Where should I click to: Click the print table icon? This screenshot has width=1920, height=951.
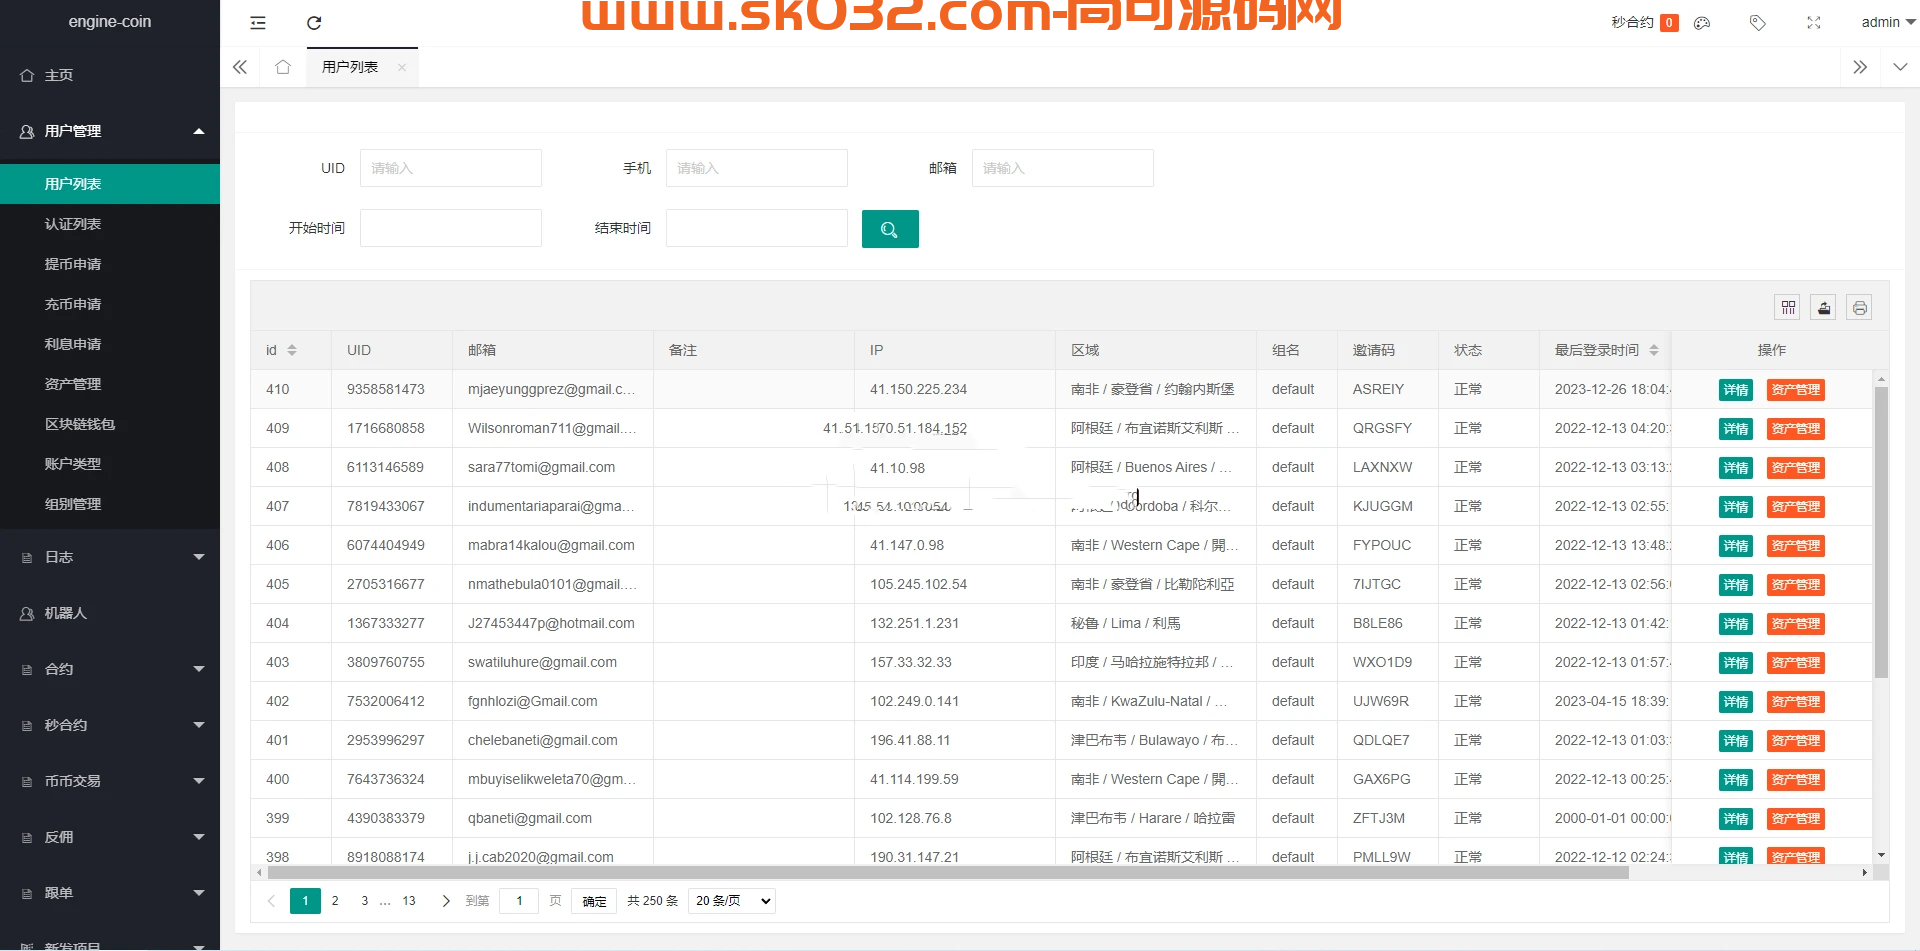tap(1860, 308)
